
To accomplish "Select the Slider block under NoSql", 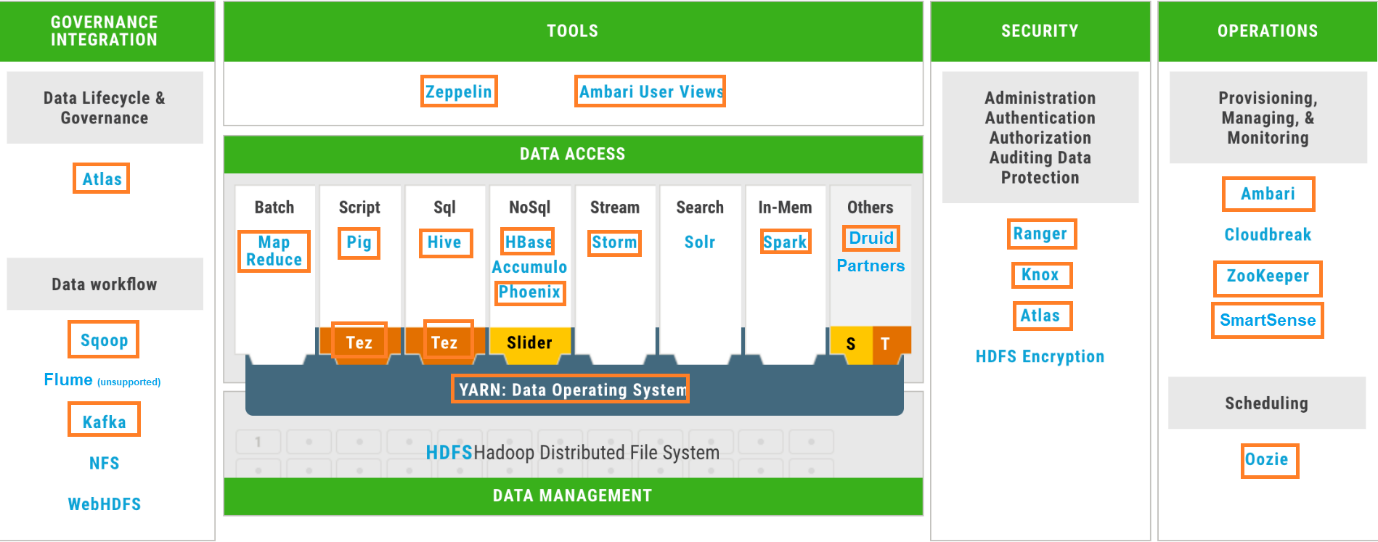I will pos(529,342).
